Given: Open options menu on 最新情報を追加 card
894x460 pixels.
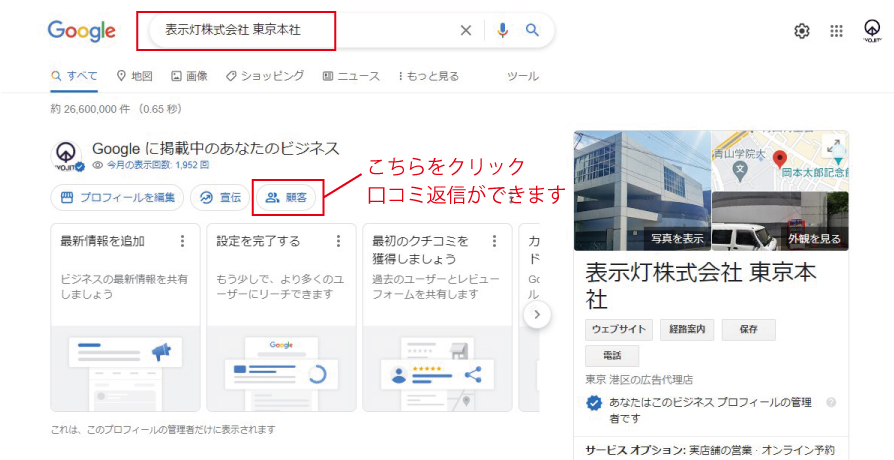Looking at the screenshot, I should coord(182,241).
